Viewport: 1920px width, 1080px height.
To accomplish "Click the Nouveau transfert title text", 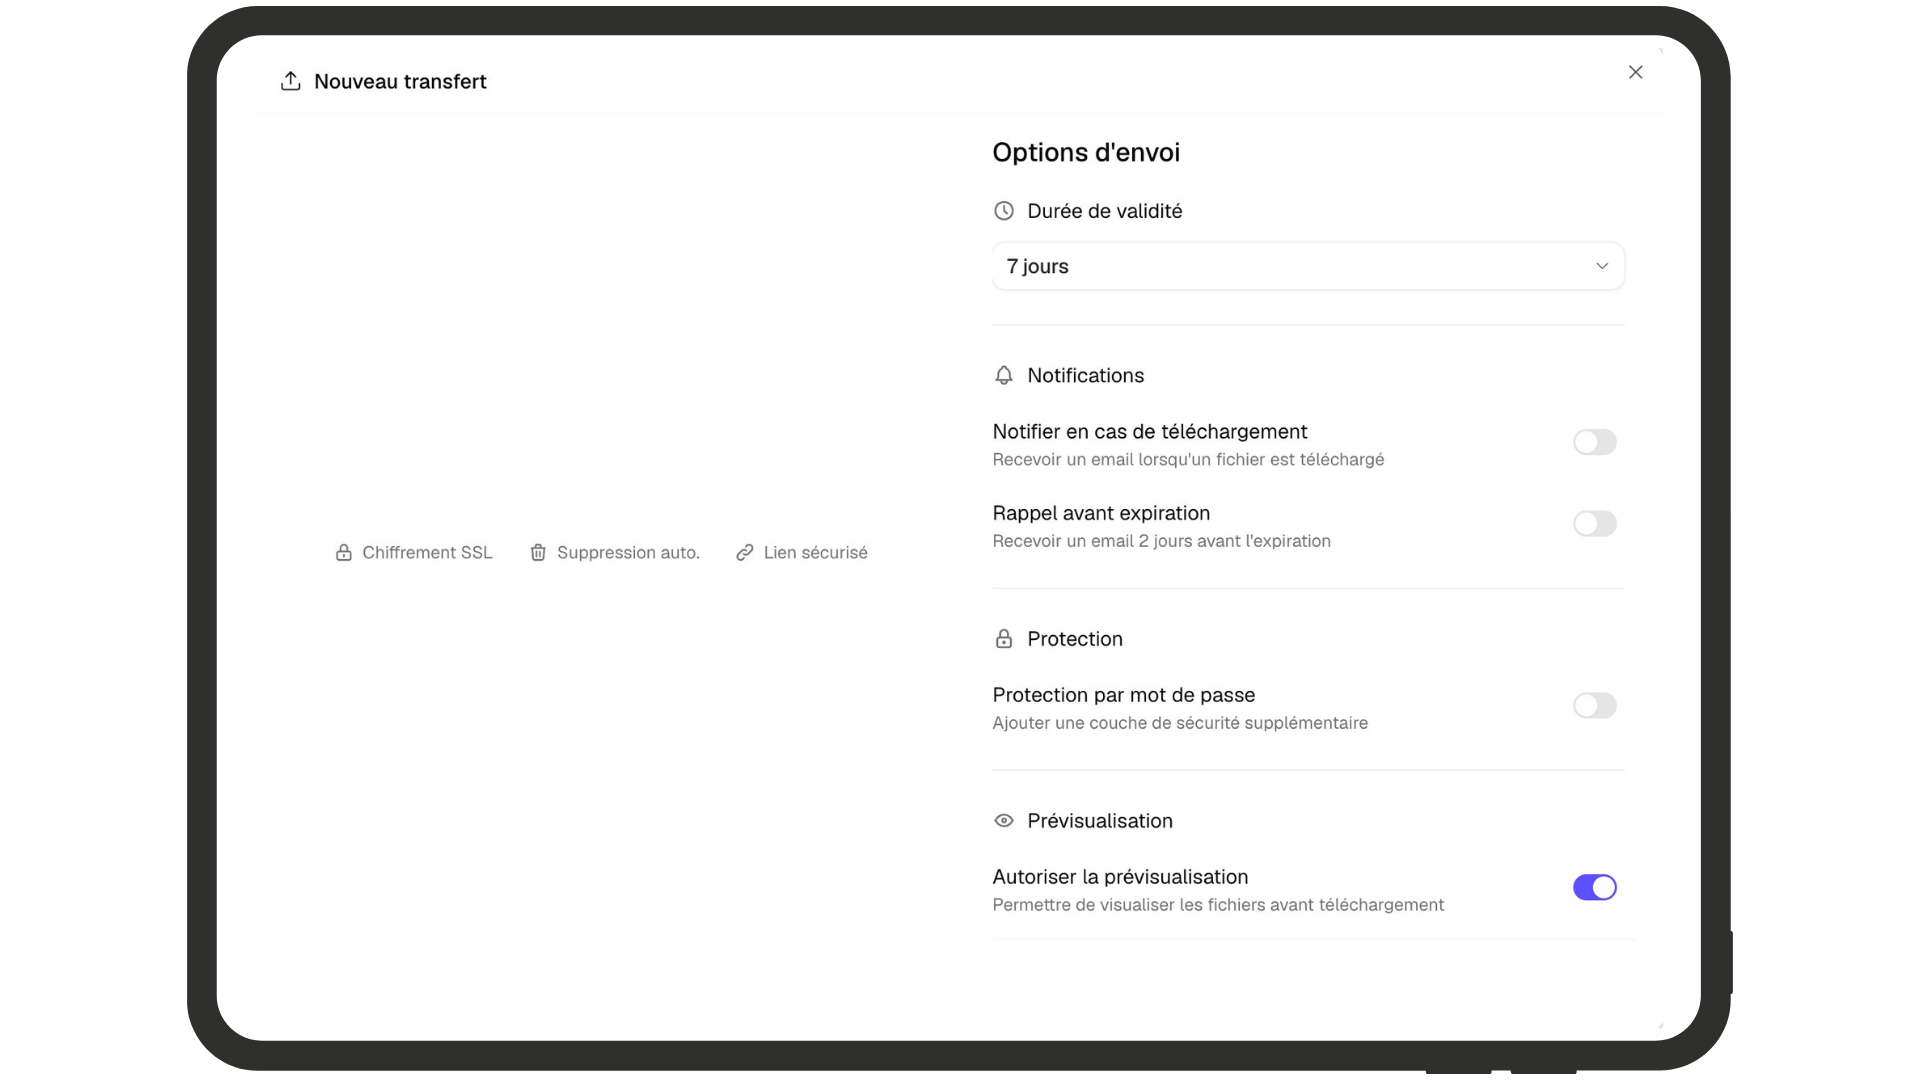I will pyautogui.click(x=400, y=82).
